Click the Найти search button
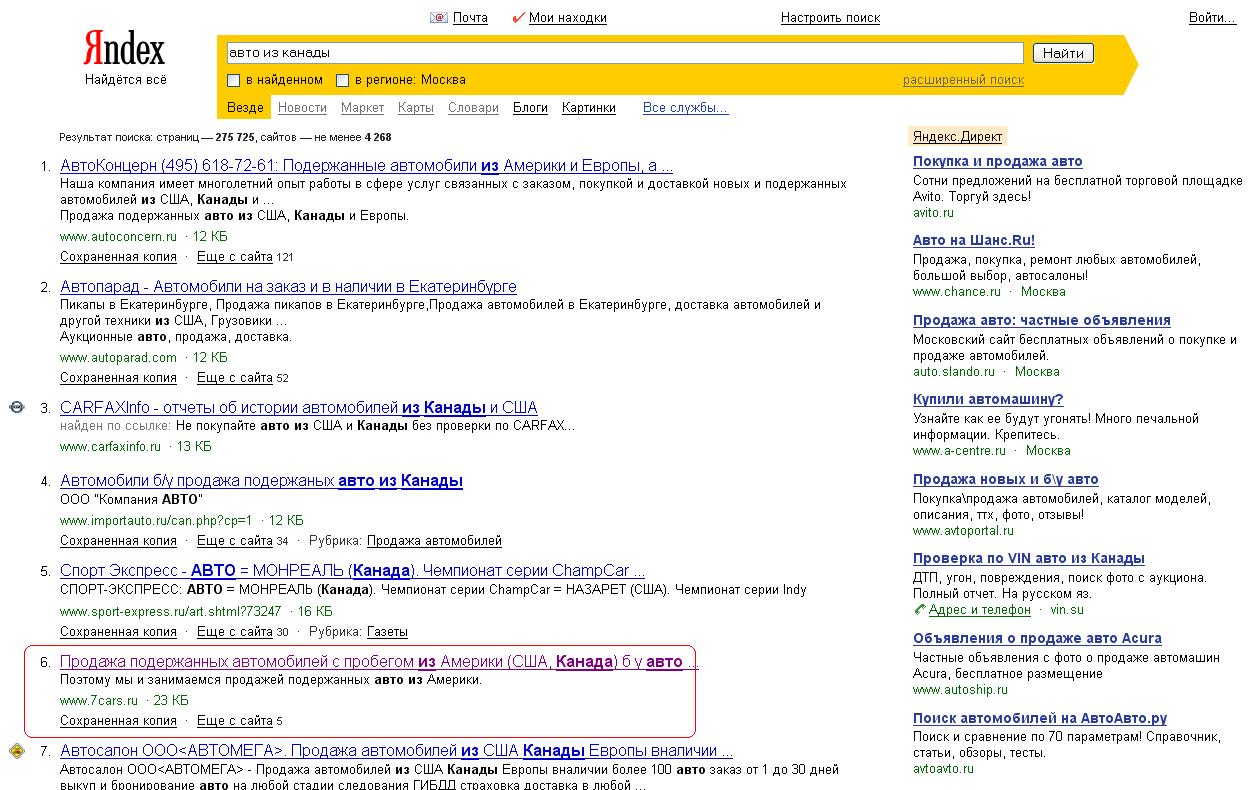The image size is (1258, 790). click(1063, 53)
